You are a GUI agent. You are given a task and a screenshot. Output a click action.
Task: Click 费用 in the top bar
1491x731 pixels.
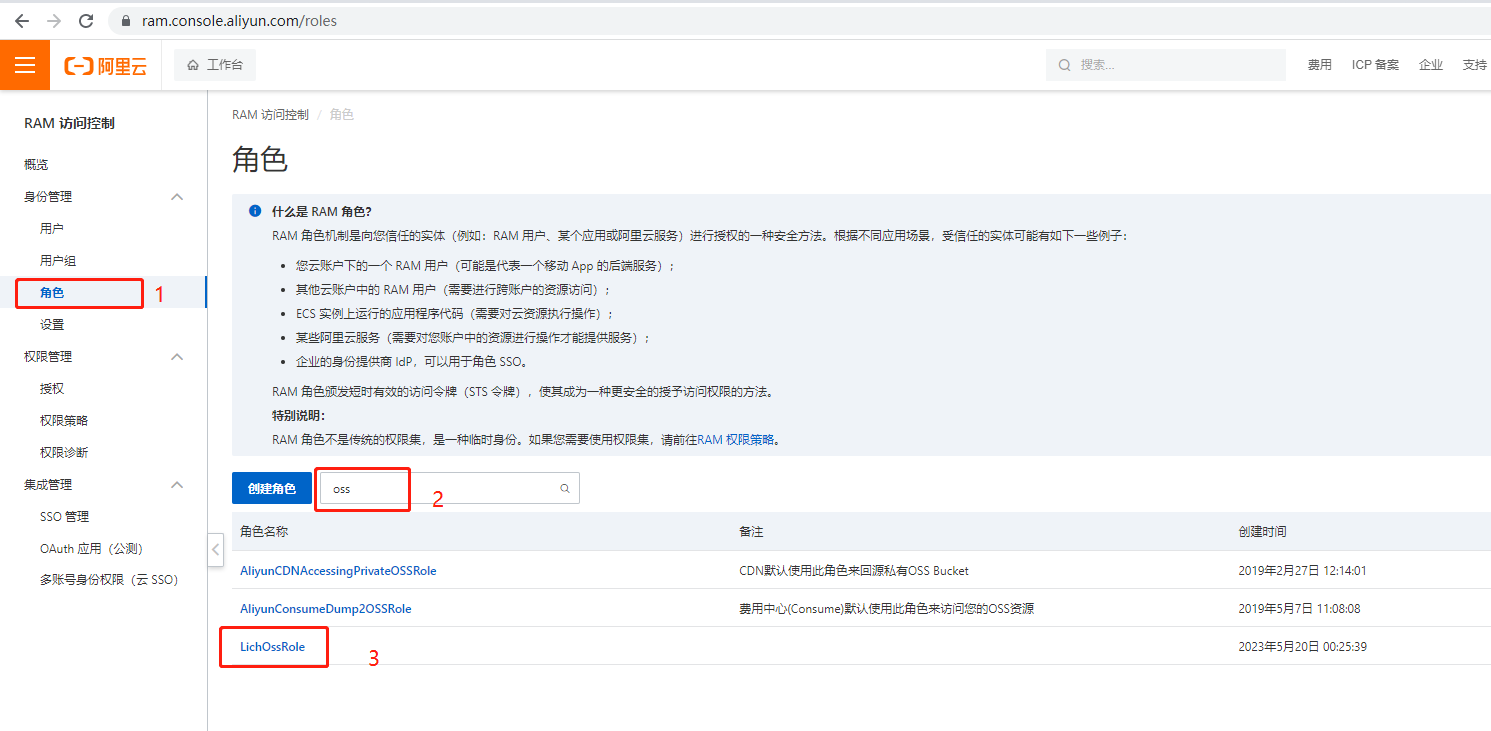pyautogui.click(x=1320, y=65)
